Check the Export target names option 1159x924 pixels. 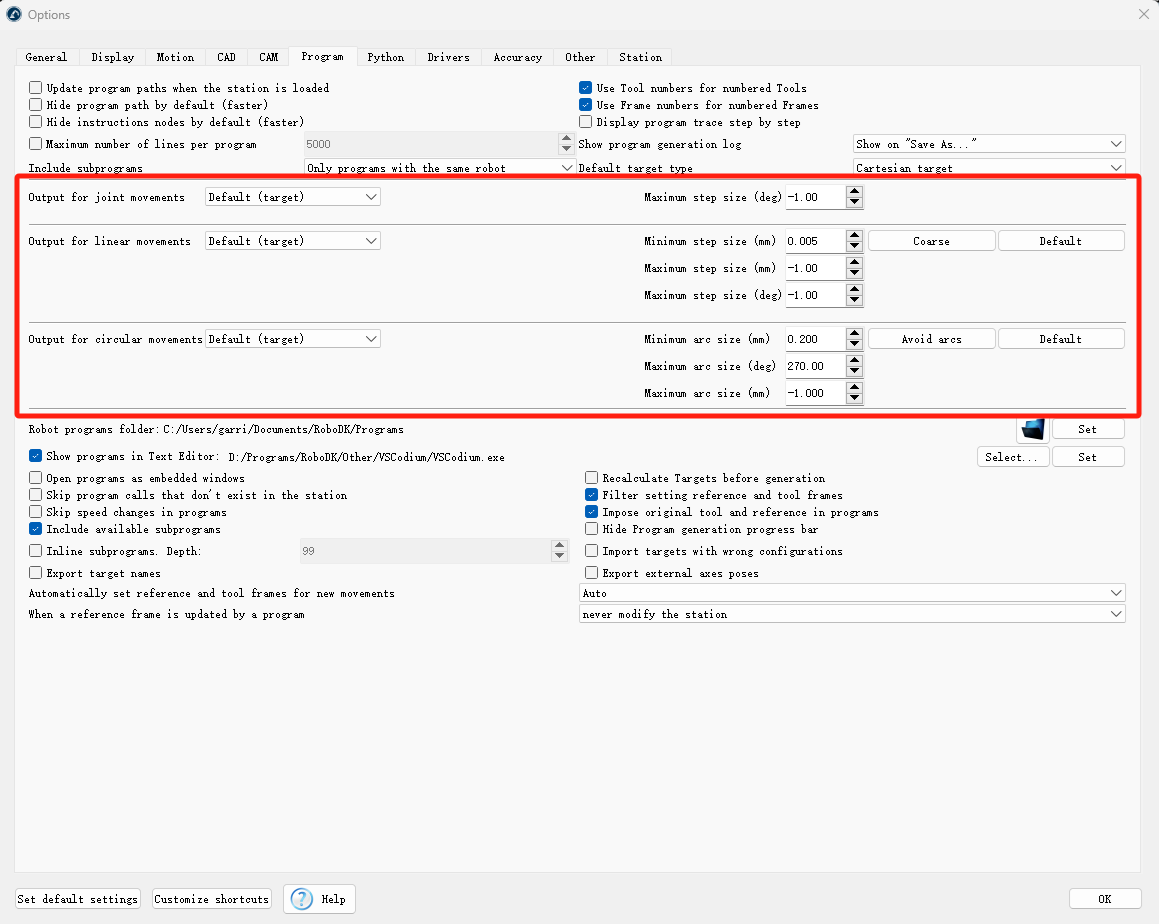click(x=36, y=573)
